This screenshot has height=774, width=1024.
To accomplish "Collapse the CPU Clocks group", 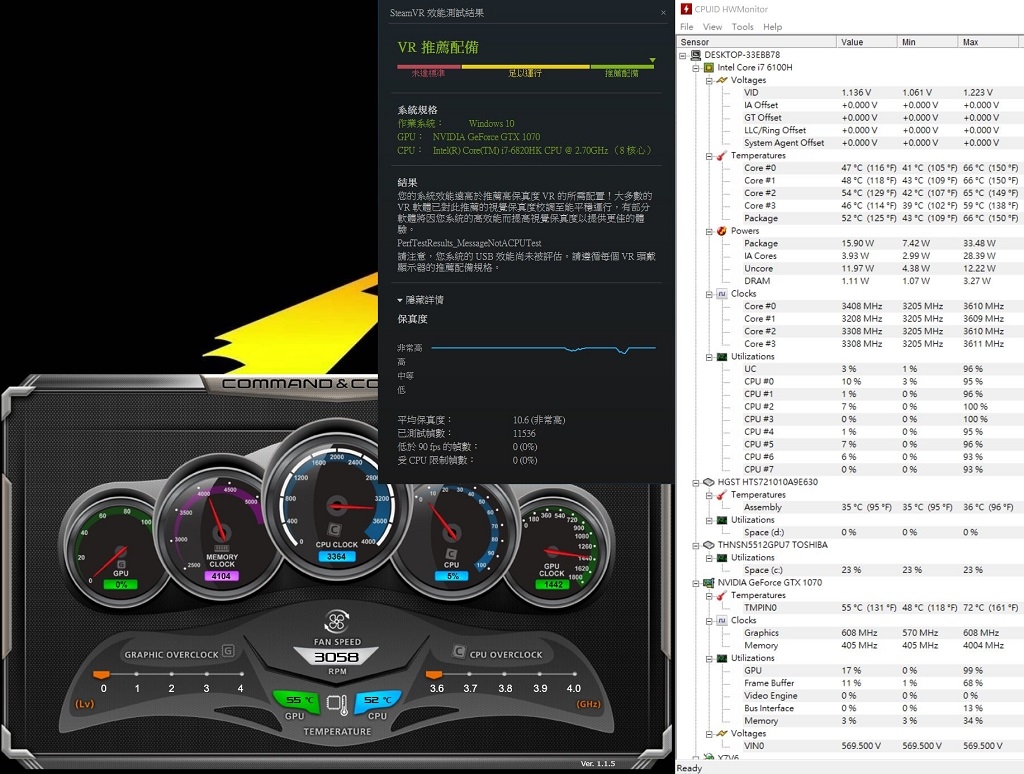I will coord(709,294).
